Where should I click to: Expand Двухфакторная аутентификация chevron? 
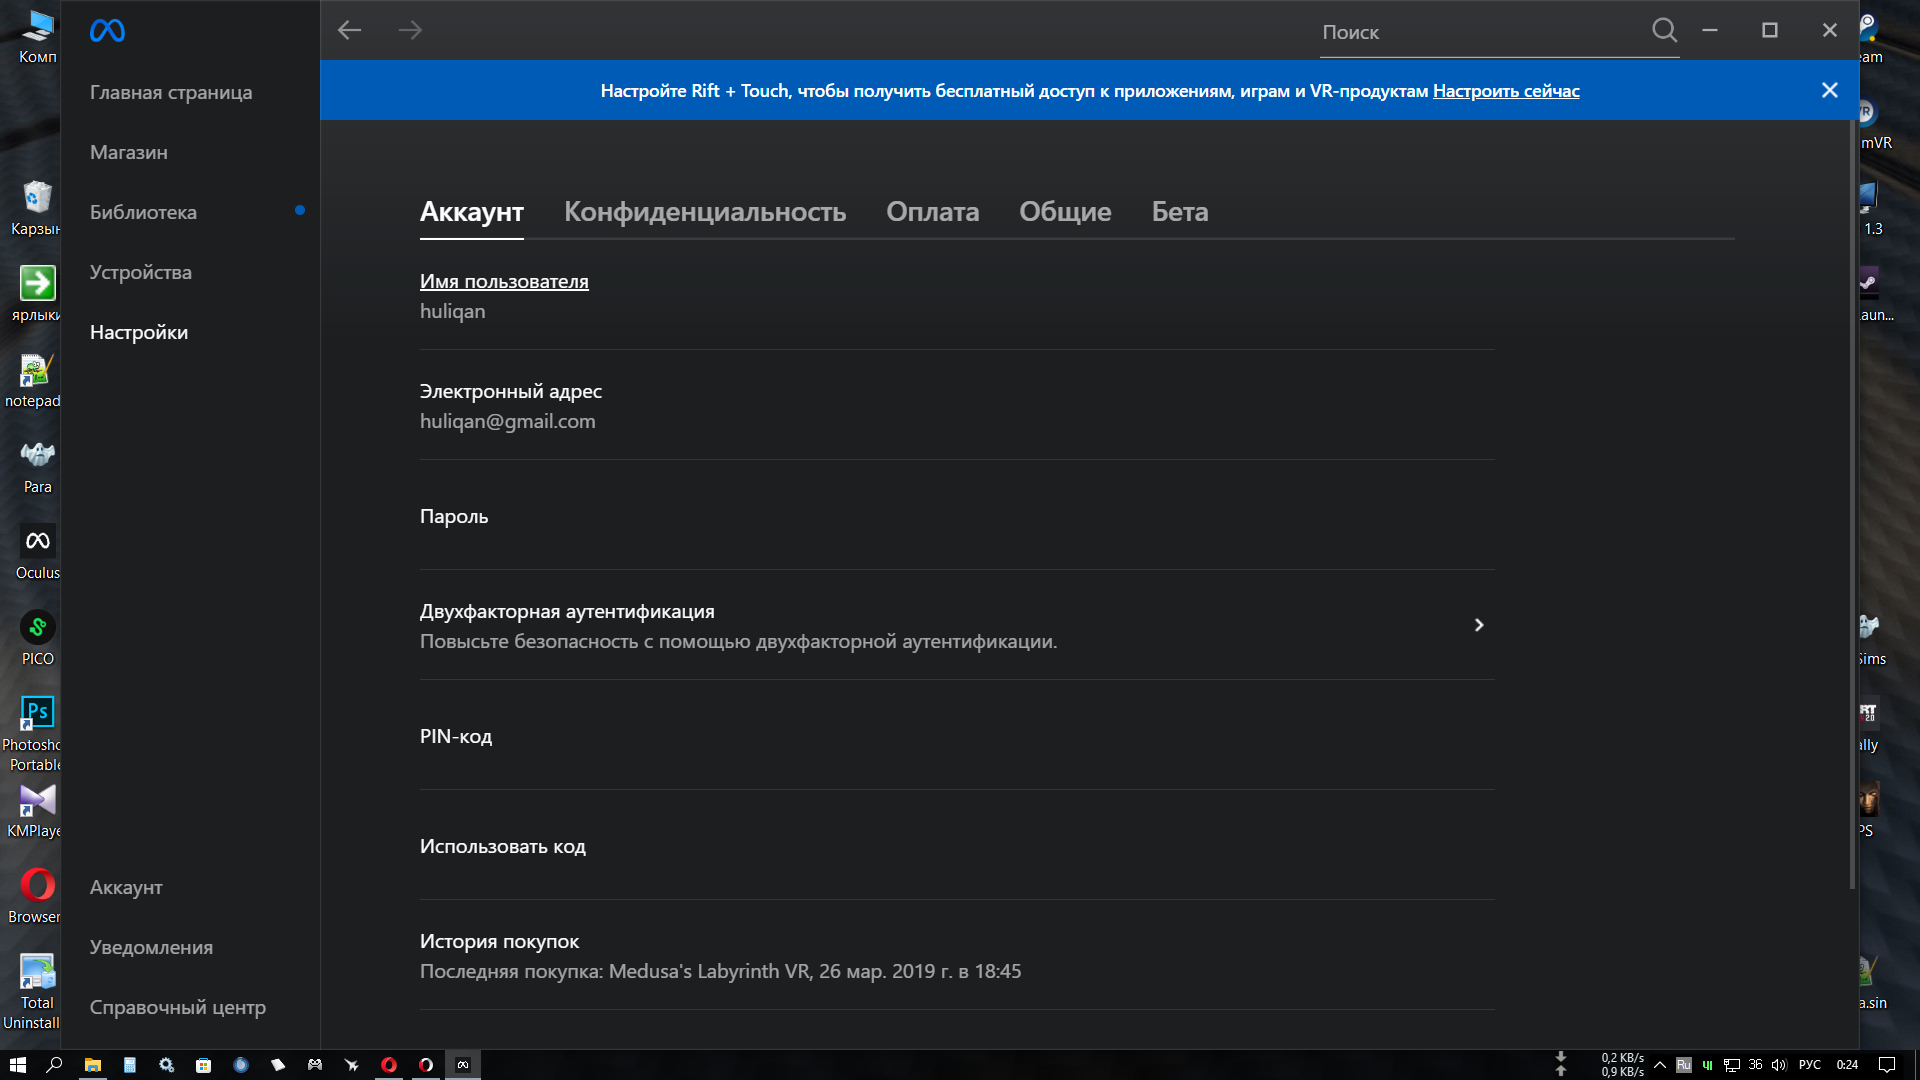(x=1478, y=625)
